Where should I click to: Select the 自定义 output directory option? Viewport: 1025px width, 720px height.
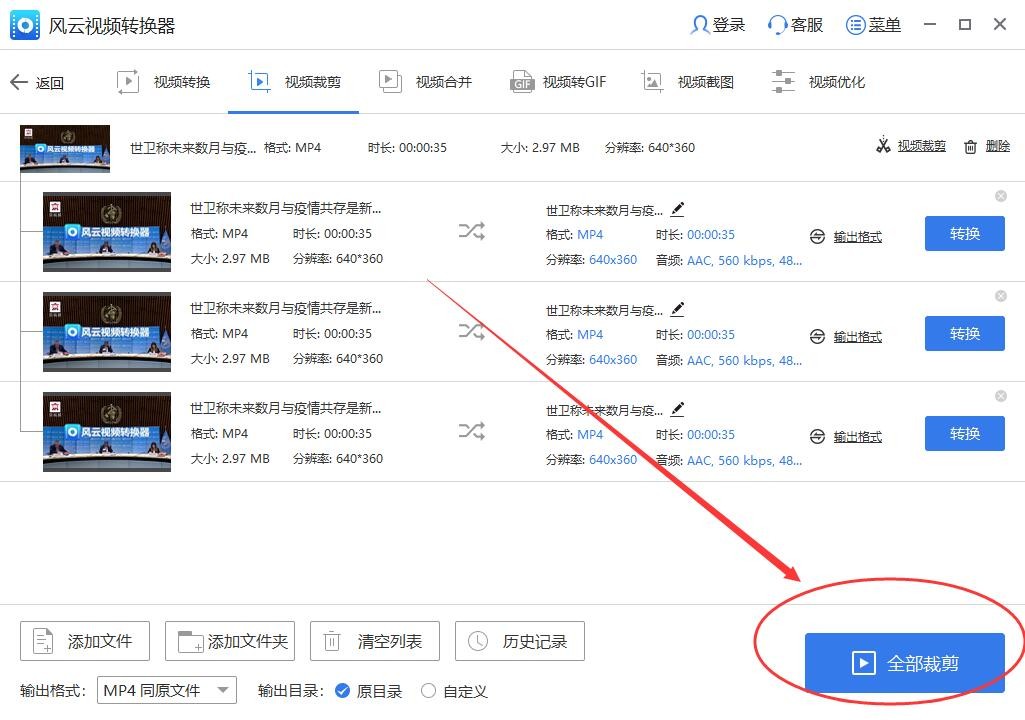(x=454, y=691)
